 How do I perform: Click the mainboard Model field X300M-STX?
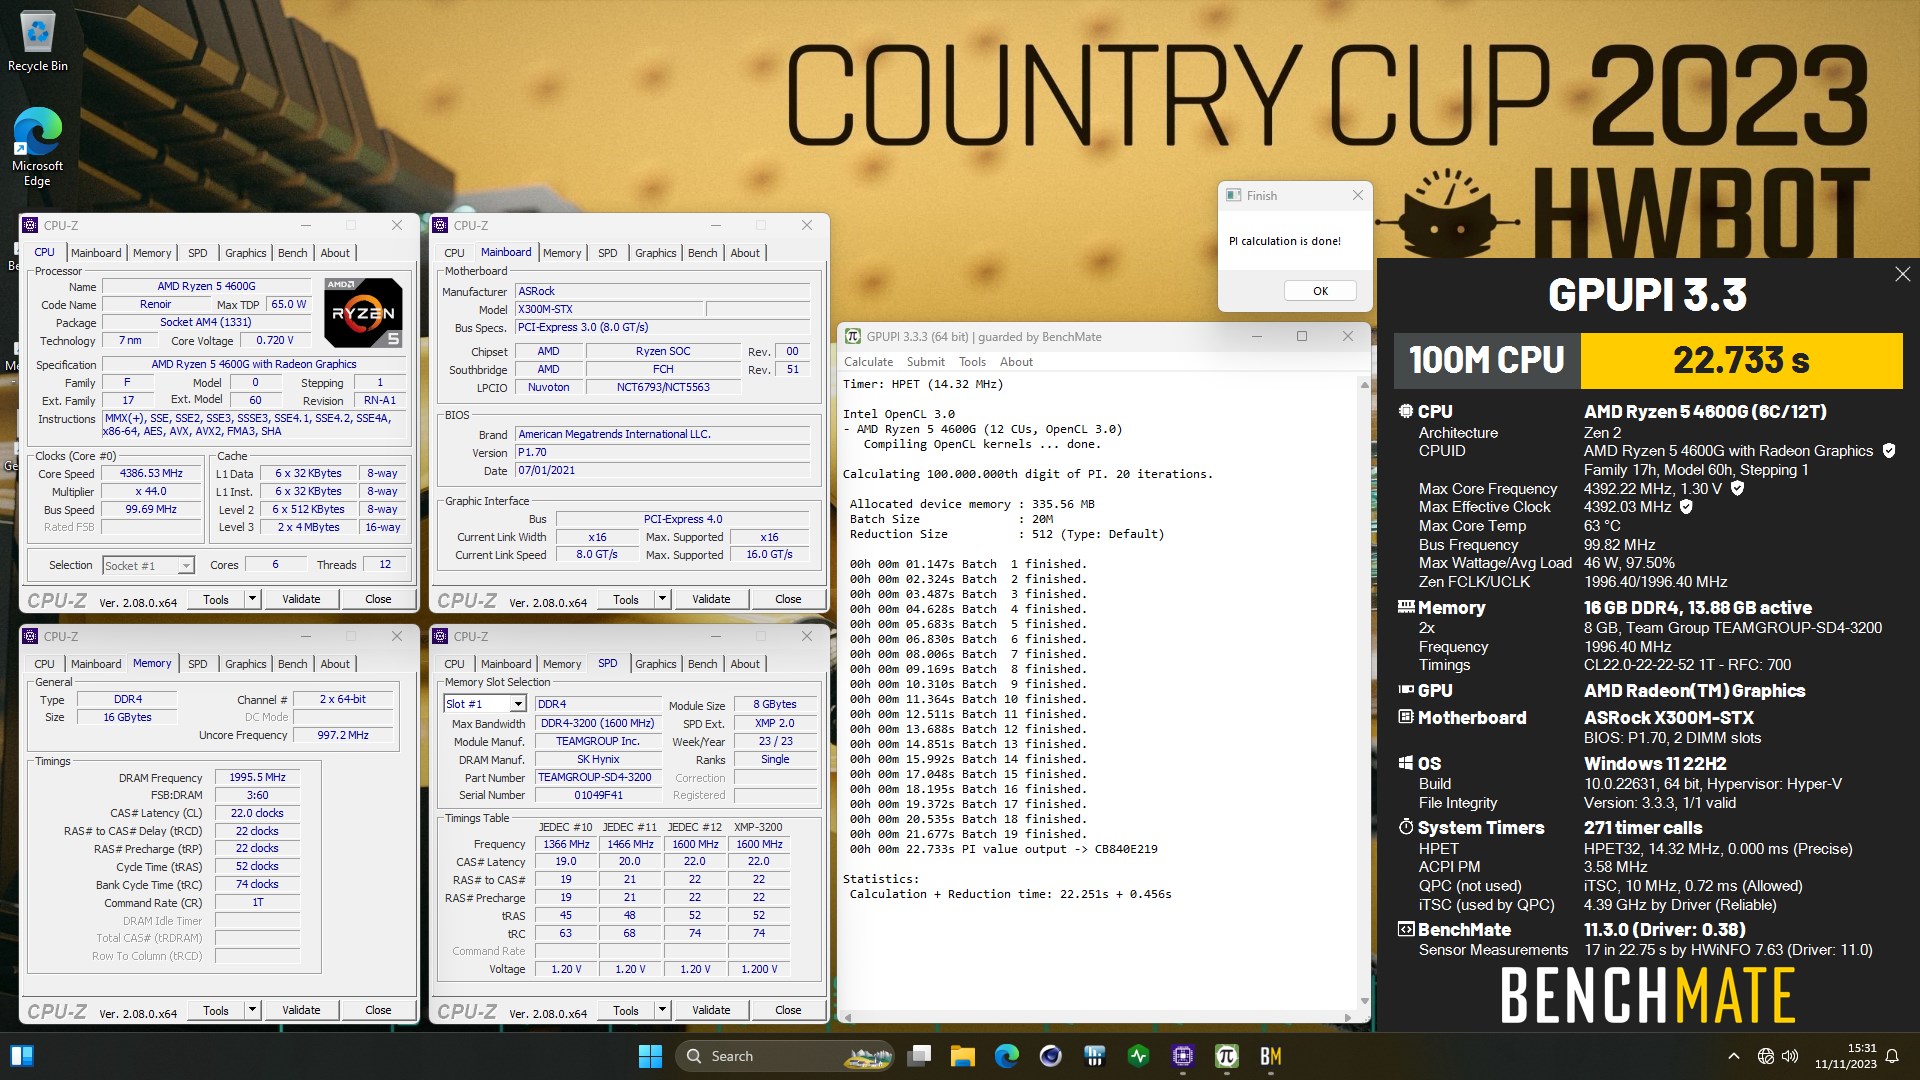click(x=608, y=310)
